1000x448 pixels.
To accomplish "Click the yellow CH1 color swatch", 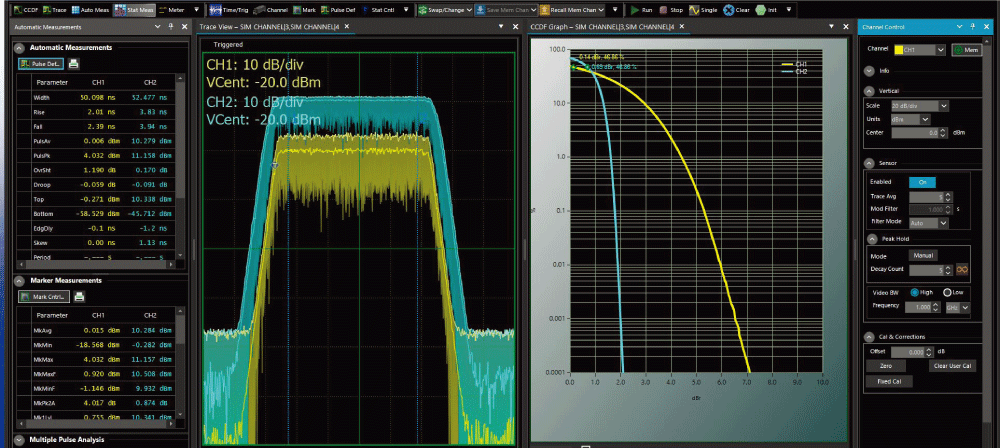I will pos(898,49).
